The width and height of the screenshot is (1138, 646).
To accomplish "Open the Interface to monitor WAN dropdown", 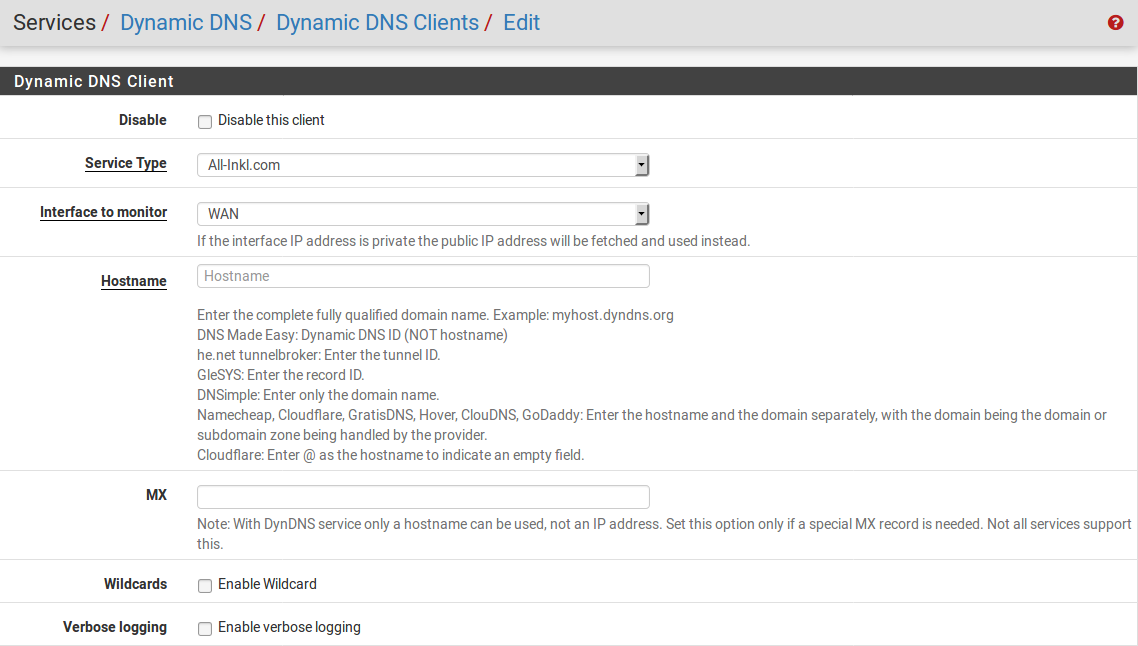I will pyautogui.click(x=423, y=213).
